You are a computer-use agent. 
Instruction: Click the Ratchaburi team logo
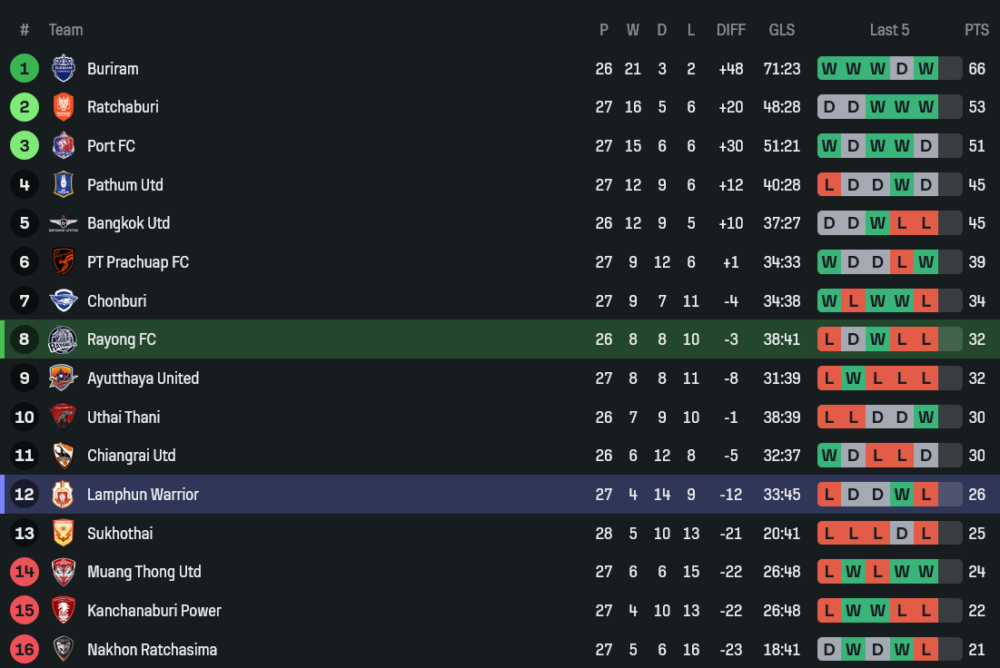(63, 107)
